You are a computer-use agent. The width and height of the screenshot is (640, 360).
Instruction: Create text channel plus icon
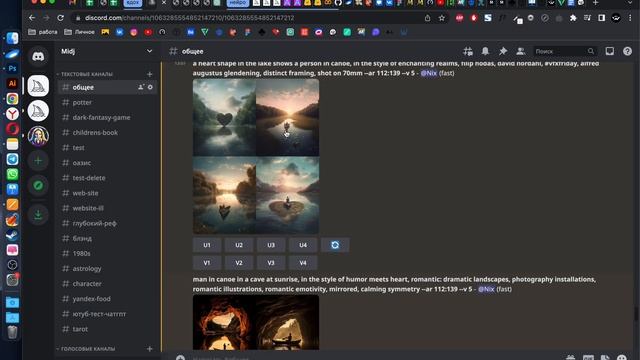[149, 74]
